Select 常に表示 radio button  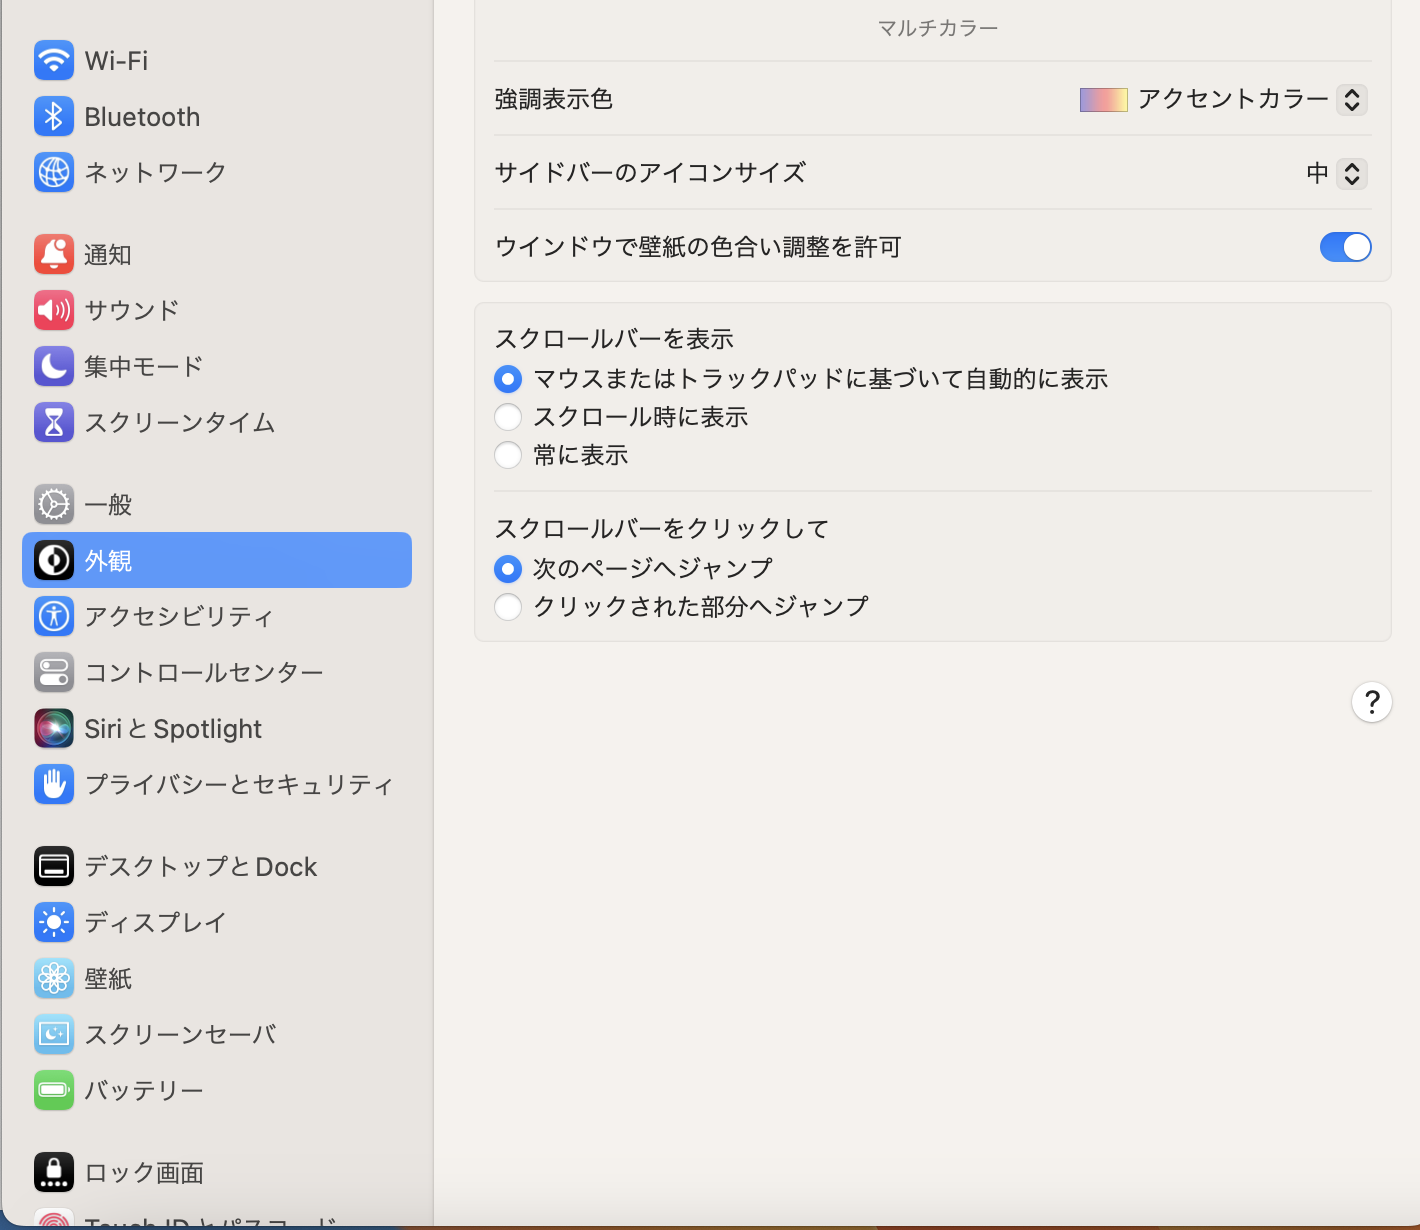click(x=508, y=455)
